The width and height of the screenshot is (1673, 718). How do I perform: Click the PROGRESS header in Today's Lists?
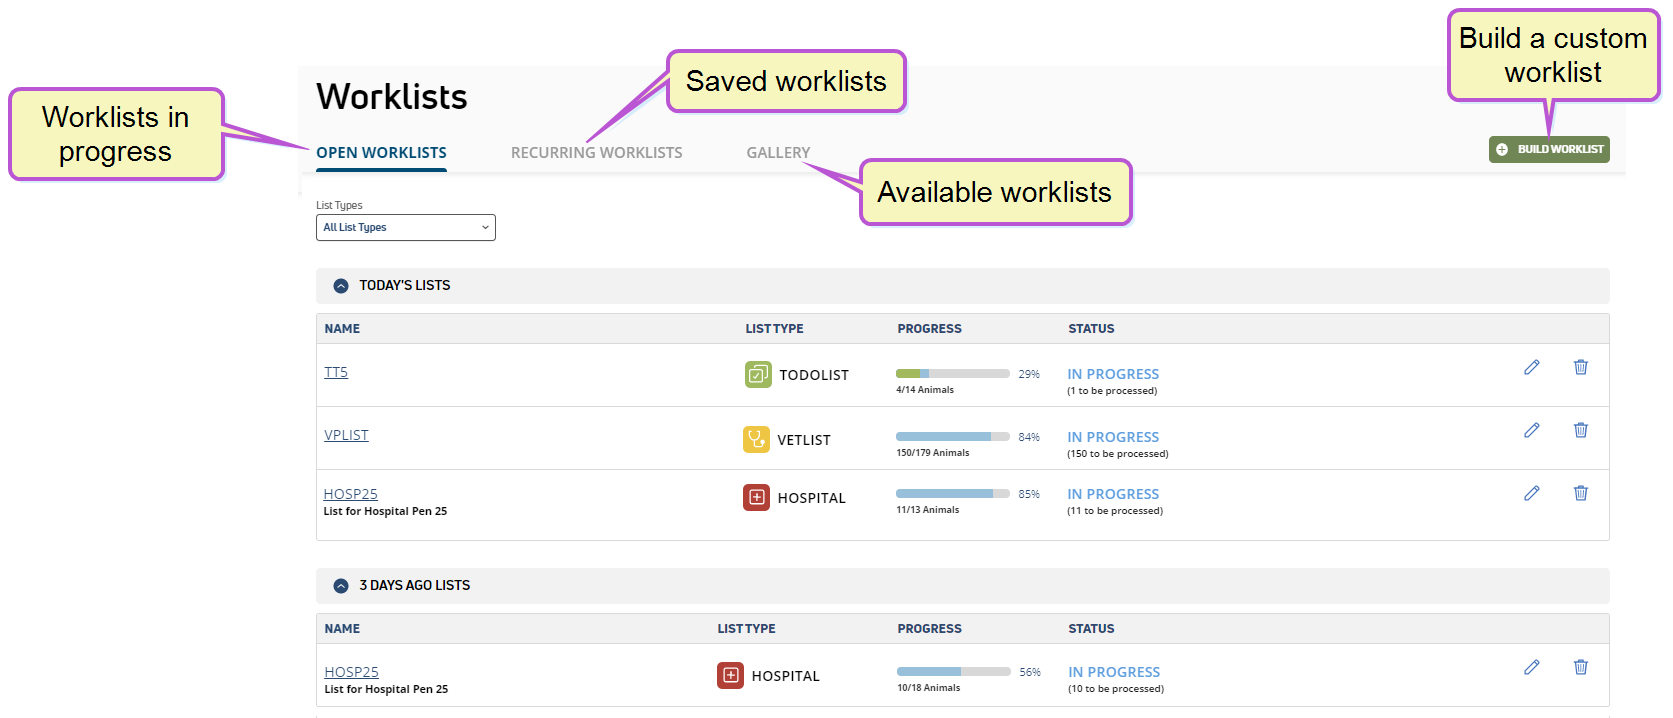coord(929,329)
